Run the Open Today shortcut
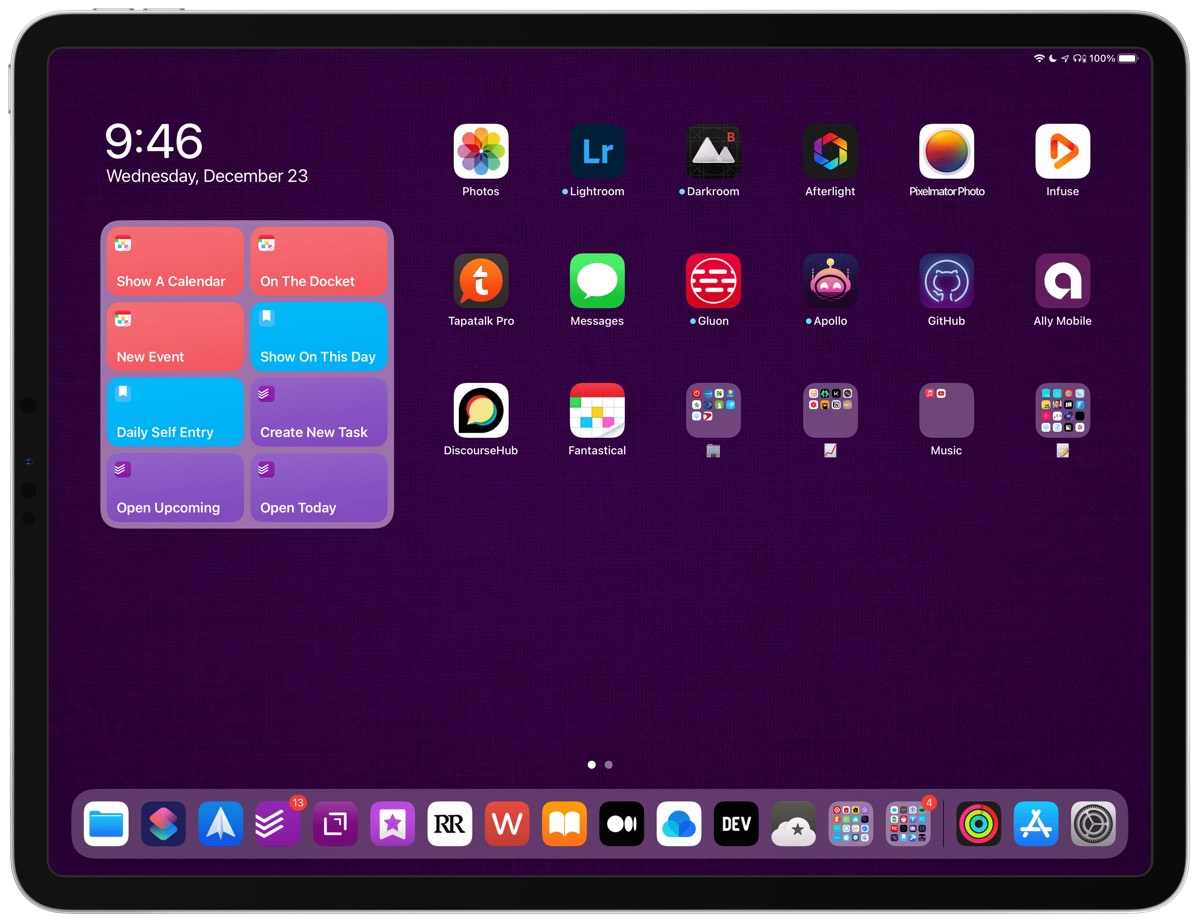 coord(319,488)
